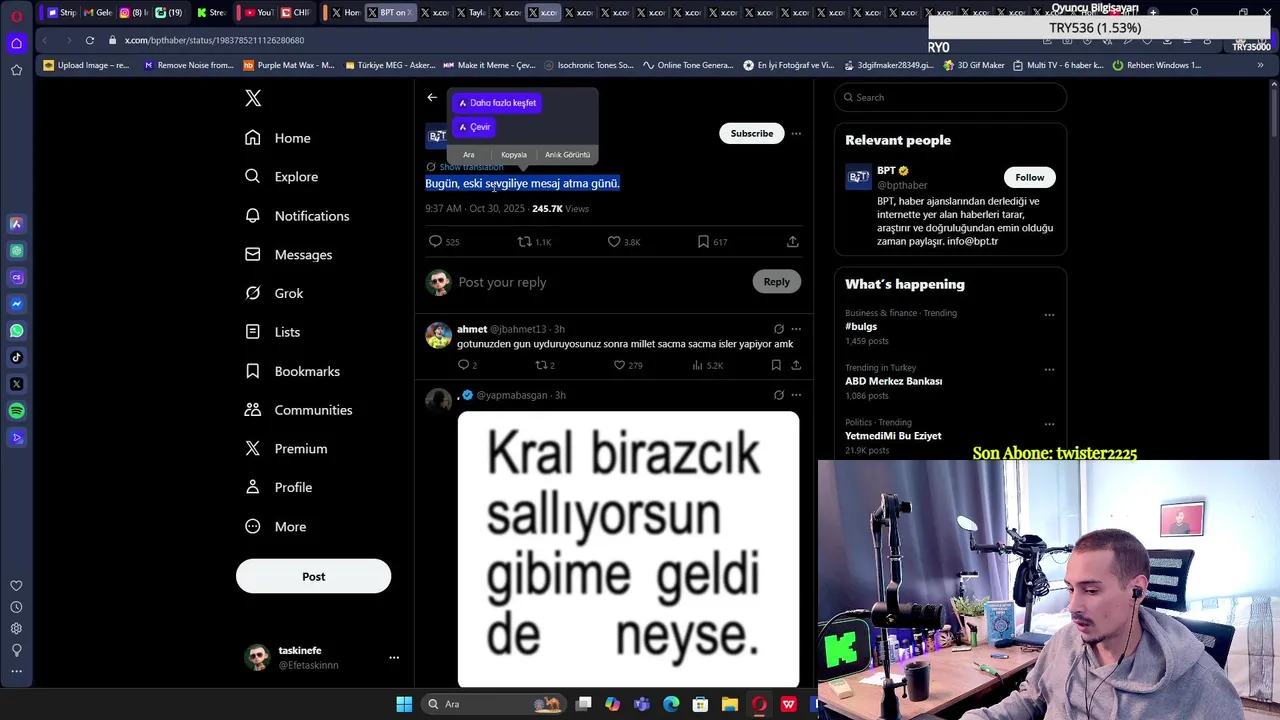The width and height of the screenshot is (1280, 720).
Task: Open taskinefe account menu dots
Action: [x=394, y=657]
